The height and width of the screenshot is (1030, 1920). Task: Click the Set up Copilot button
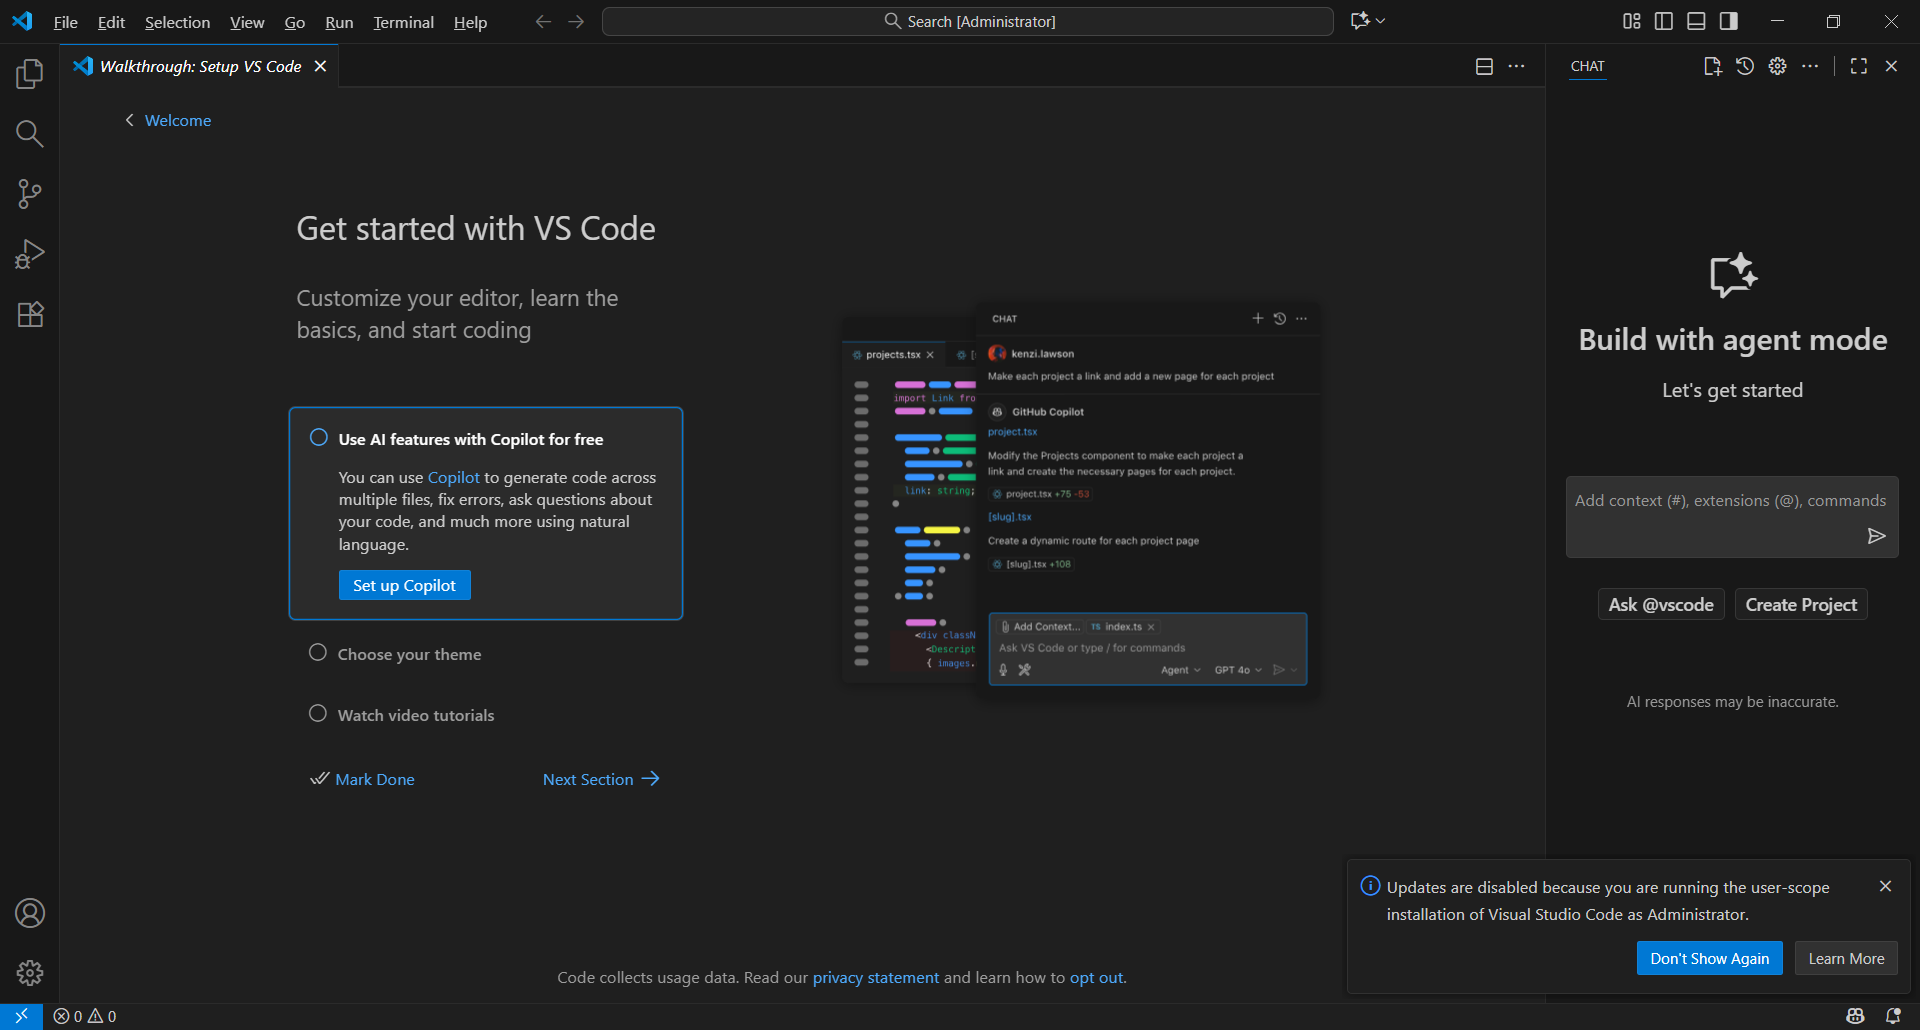coord(404,585)
